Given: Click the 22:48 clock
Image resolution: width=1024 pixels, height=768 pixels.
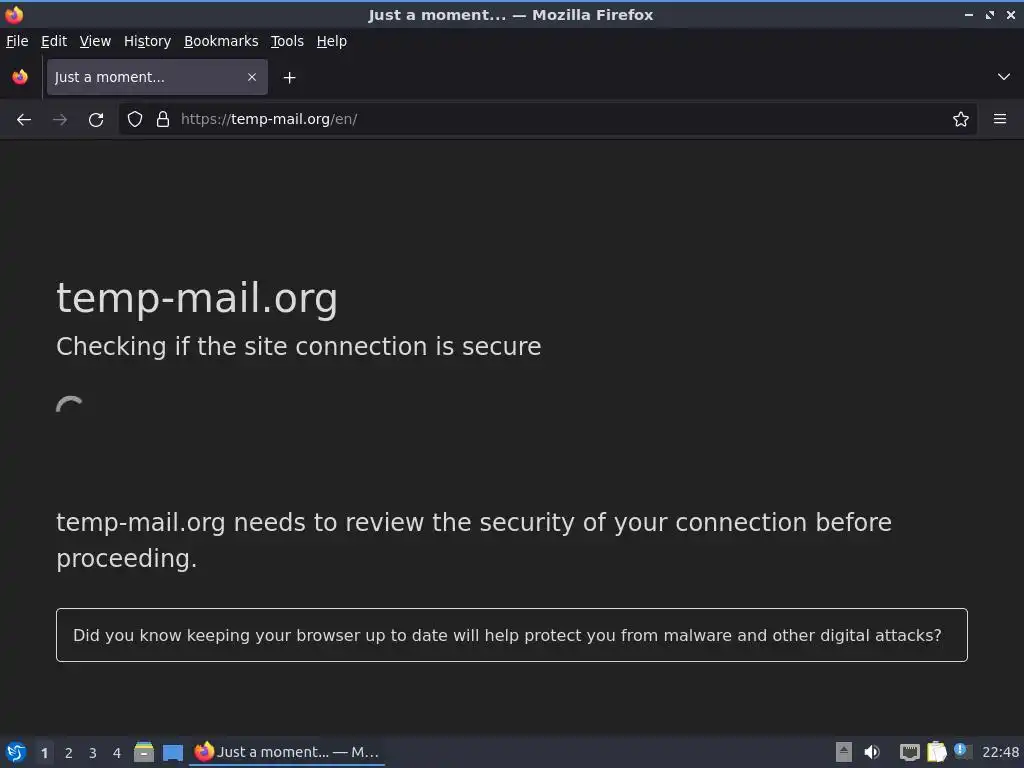Looking at the screenshot, I should (x=1000, y=752).
